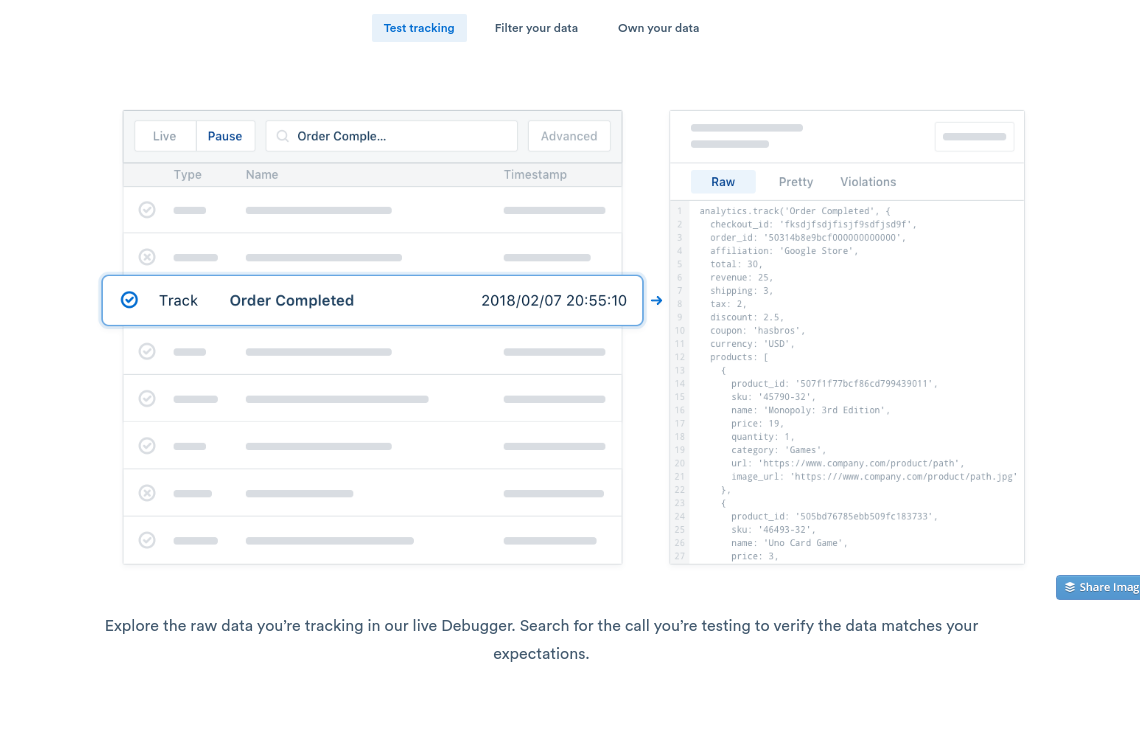Click the analytics.track('Order Completed' code line
The height and width of the screenshot is (730, 1140).
pyautogui.click(x=795, y=211)
